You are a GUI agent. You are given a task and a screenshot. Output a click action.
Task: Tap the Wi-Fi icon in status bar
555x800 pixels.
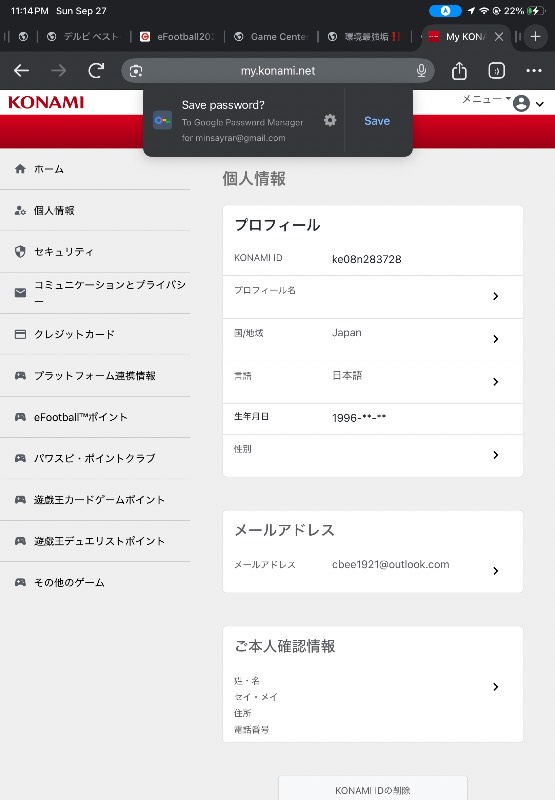tap(483, 11)
